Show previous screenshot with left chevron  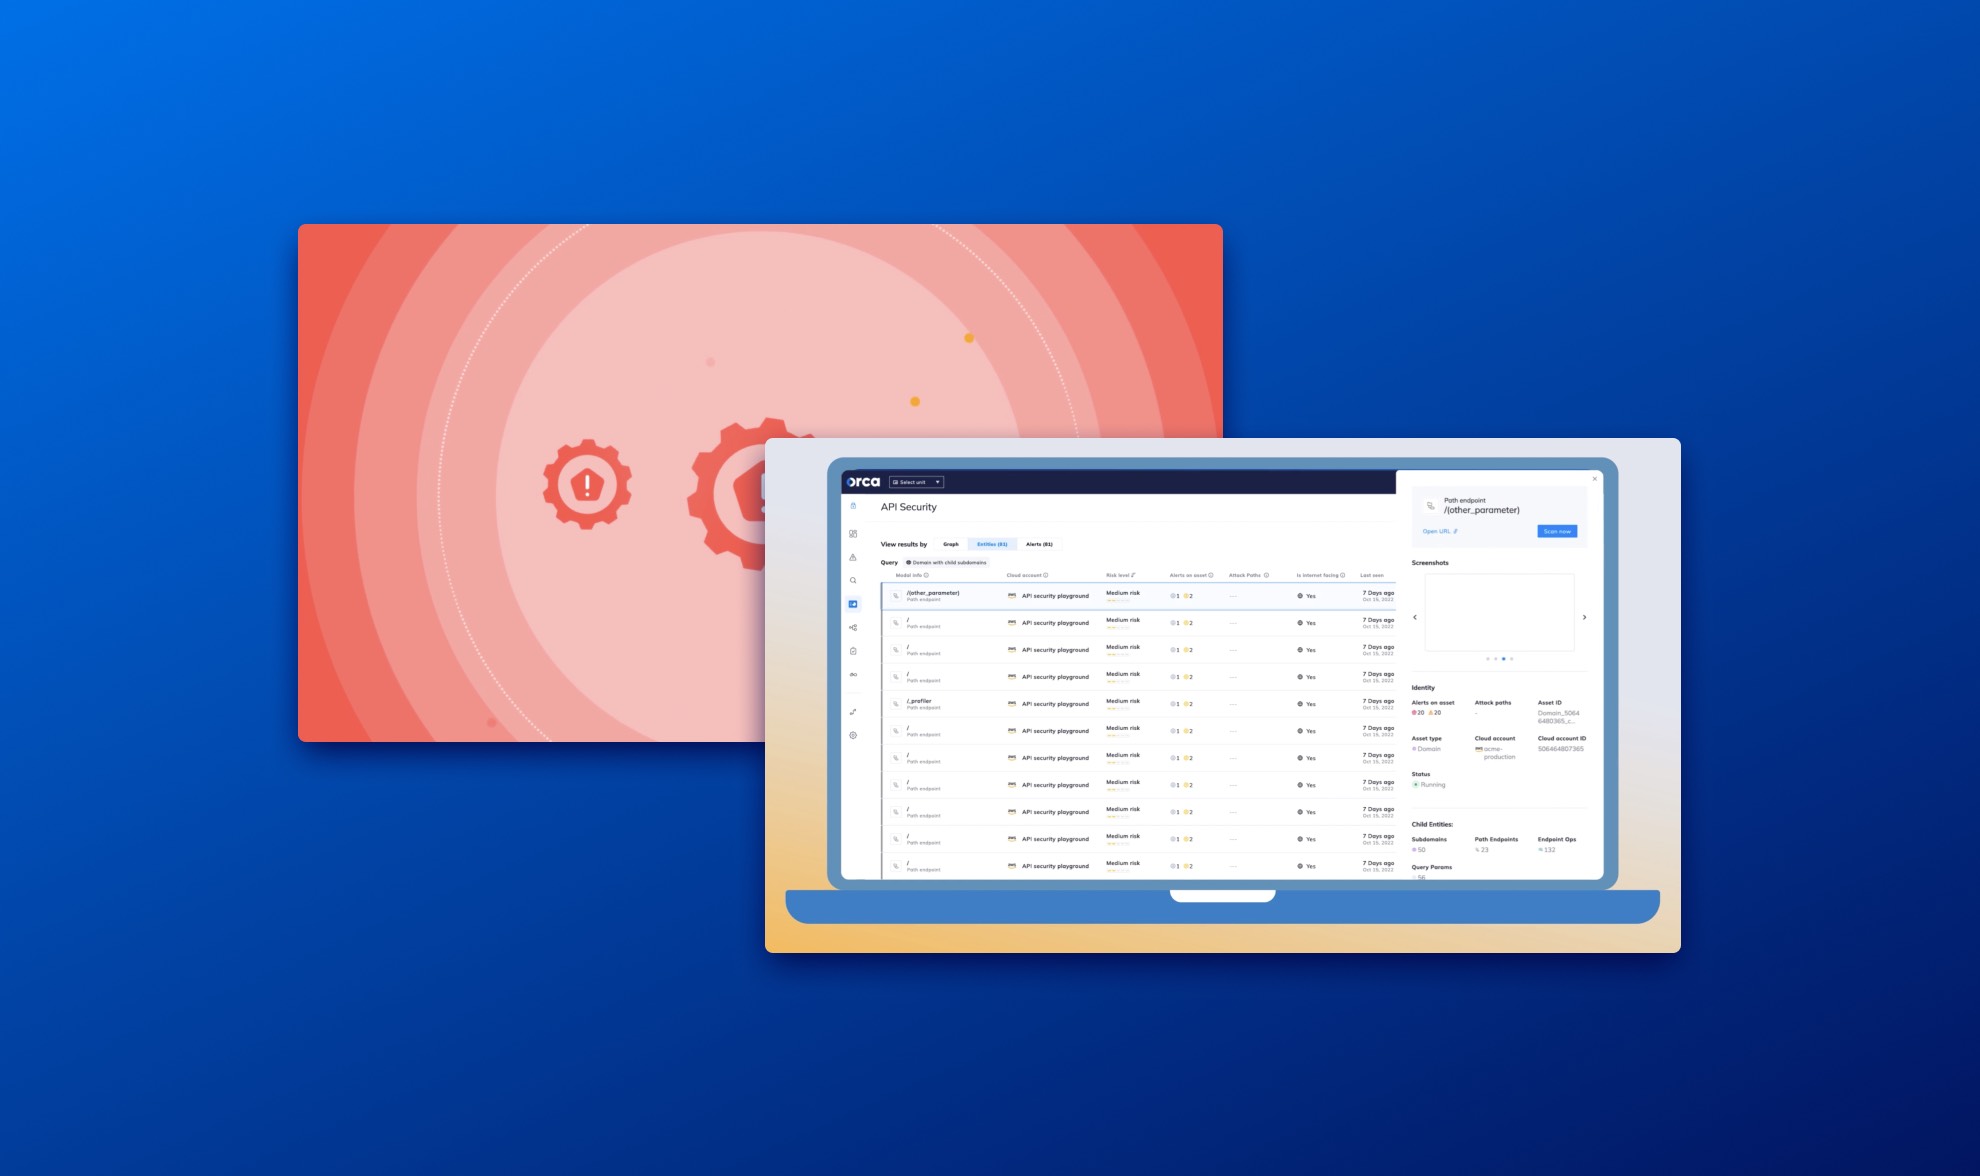1415,617
